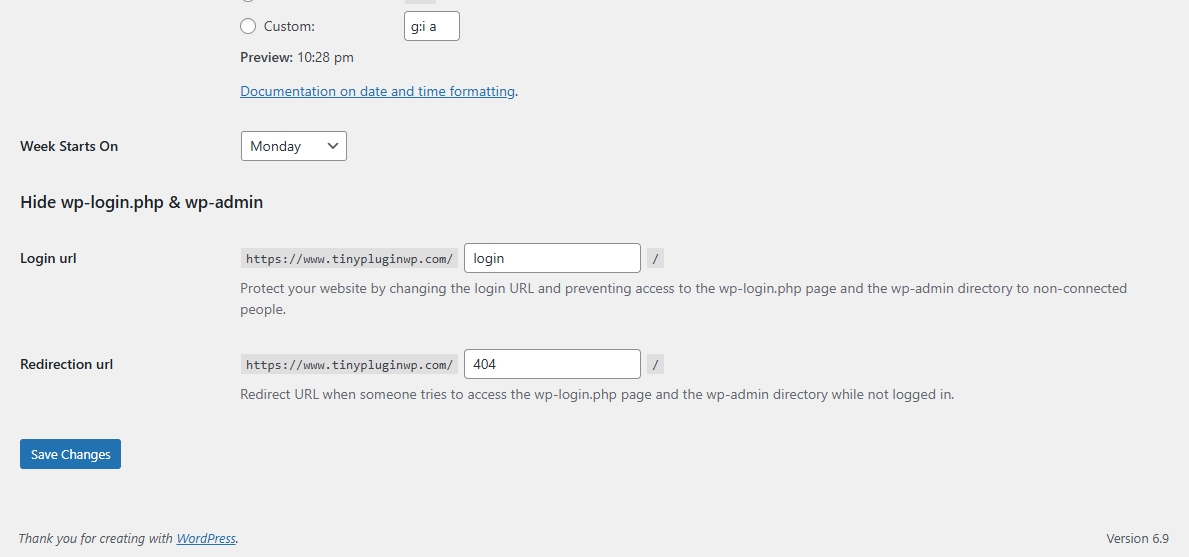The height and width of the screenshot is (557, 1189).
Task: Click the site URL prefix beside Redirection url
Action: (x=349, y=365)
